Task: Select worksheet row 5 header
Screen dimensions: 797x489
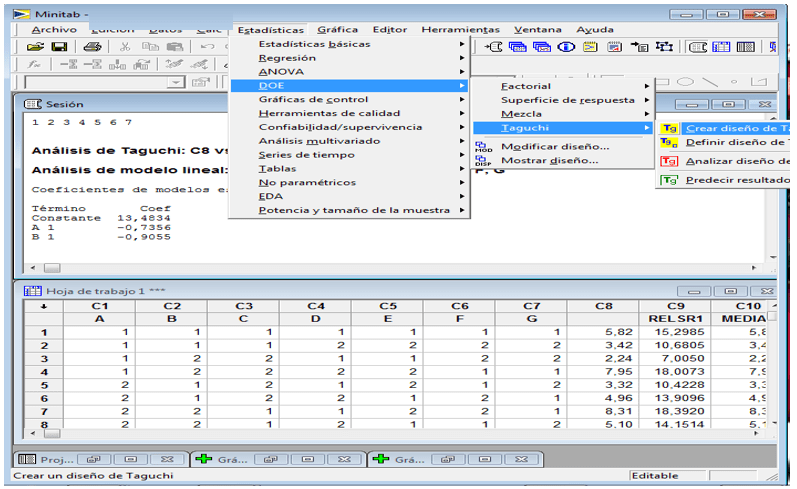Action: (44, 385)
